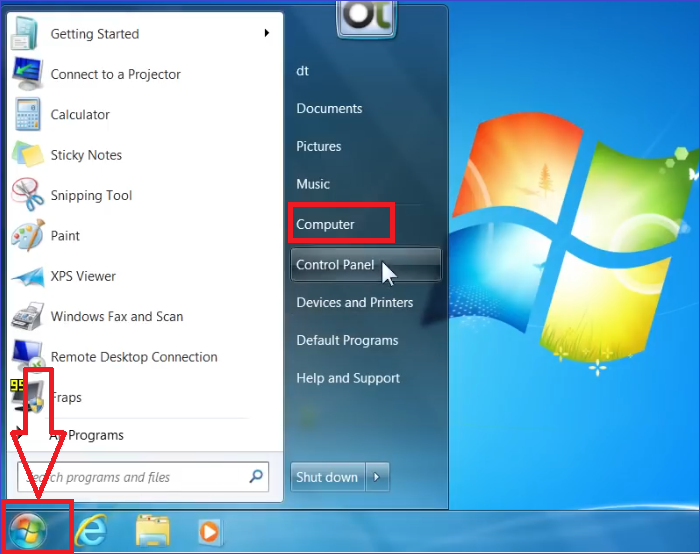Select "Connect to a Projector" text
Image resolution: width=700 pixels, height=554 pixels.
pyautogui.click(x=116, y=74)
